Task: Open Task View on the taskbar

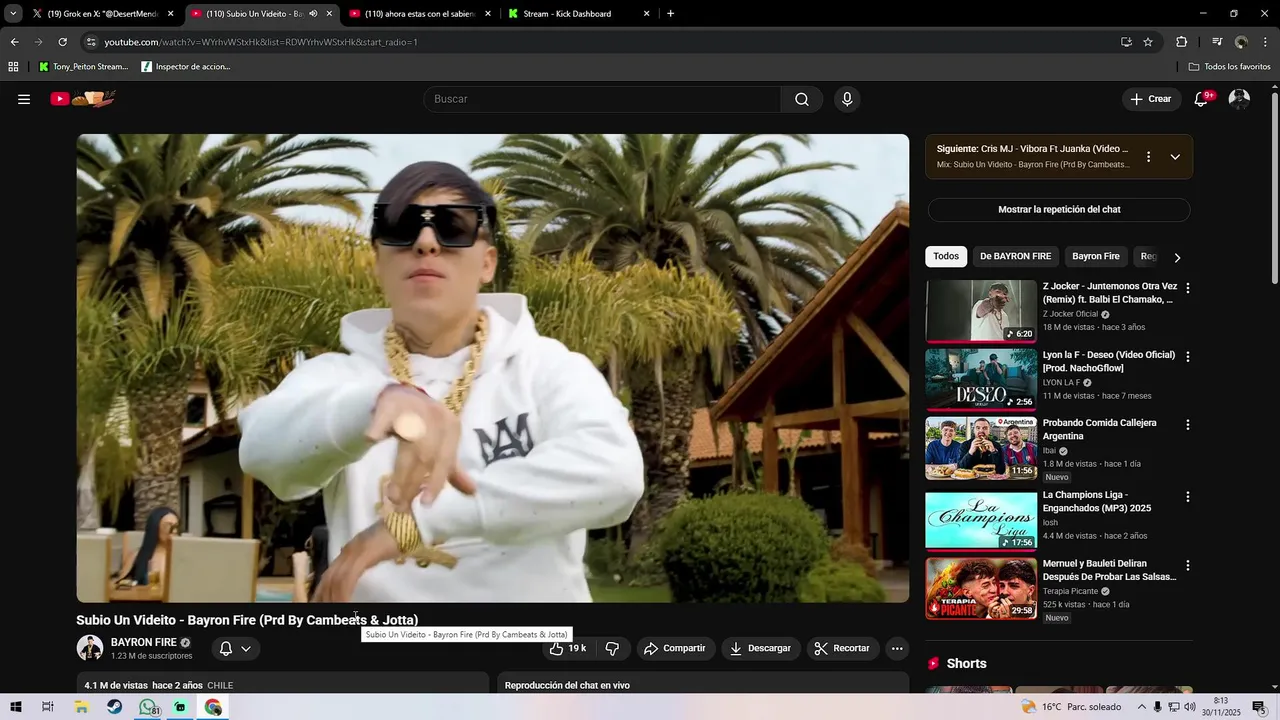Action: point(47,707)
